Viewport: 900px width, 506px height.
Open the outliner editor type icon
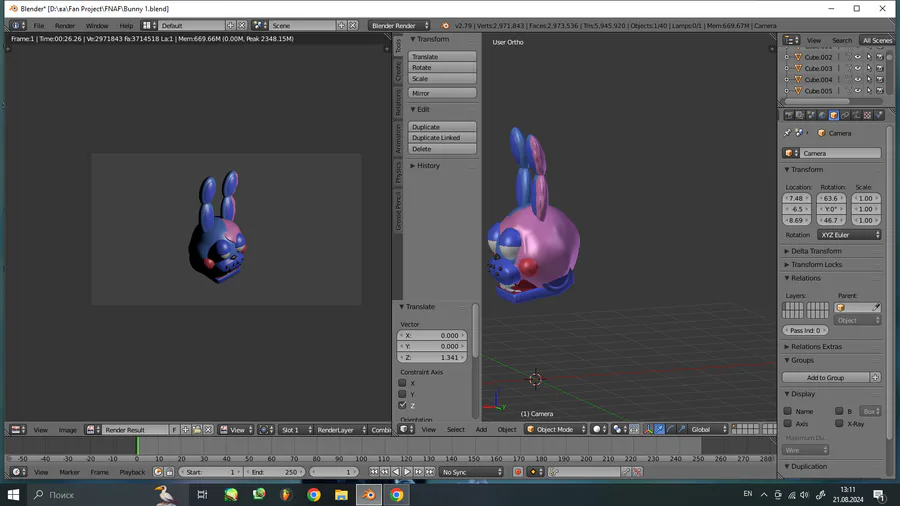click(792, 40)
